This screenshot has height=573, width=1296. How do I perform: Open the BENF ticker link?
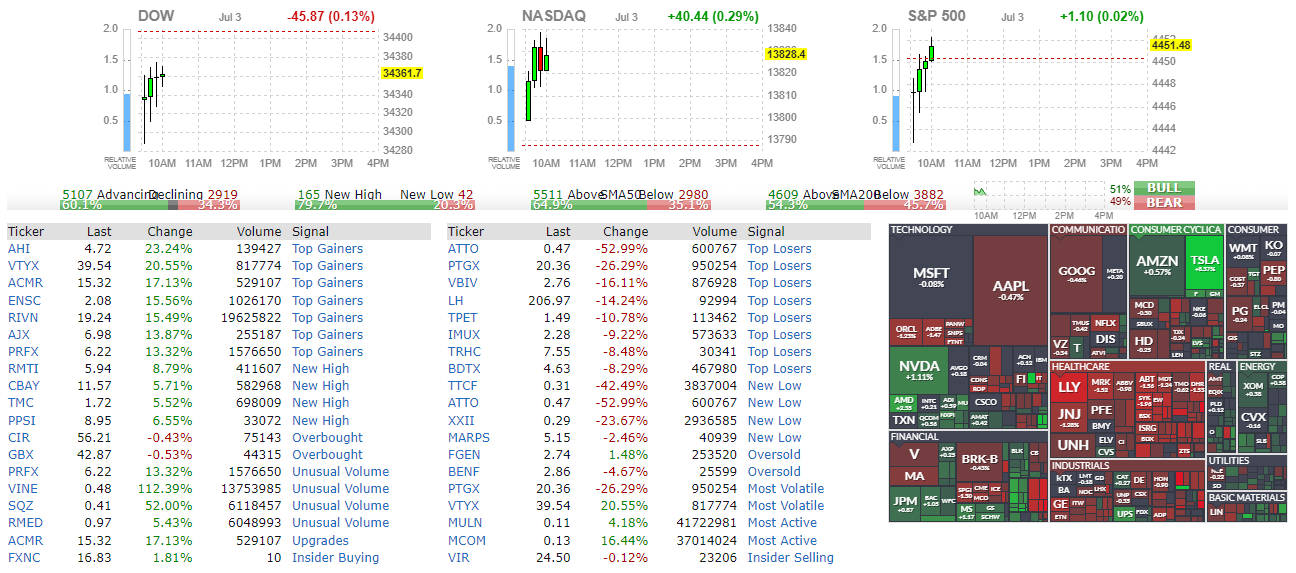coord(463,471)
